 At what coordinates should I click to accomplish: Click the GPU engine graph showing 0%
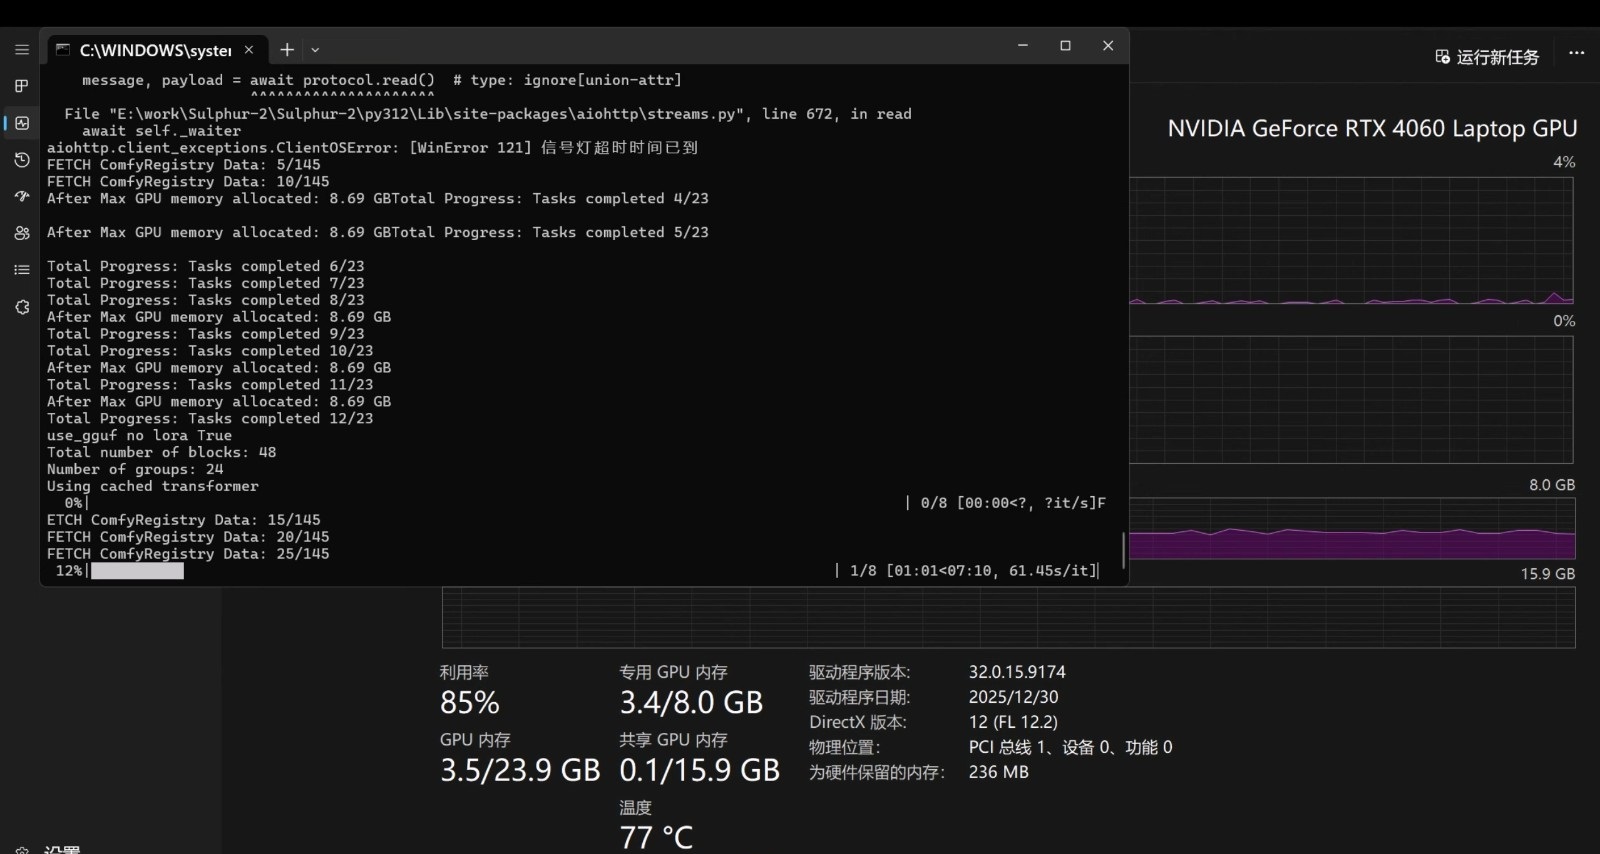point(1352,400)
